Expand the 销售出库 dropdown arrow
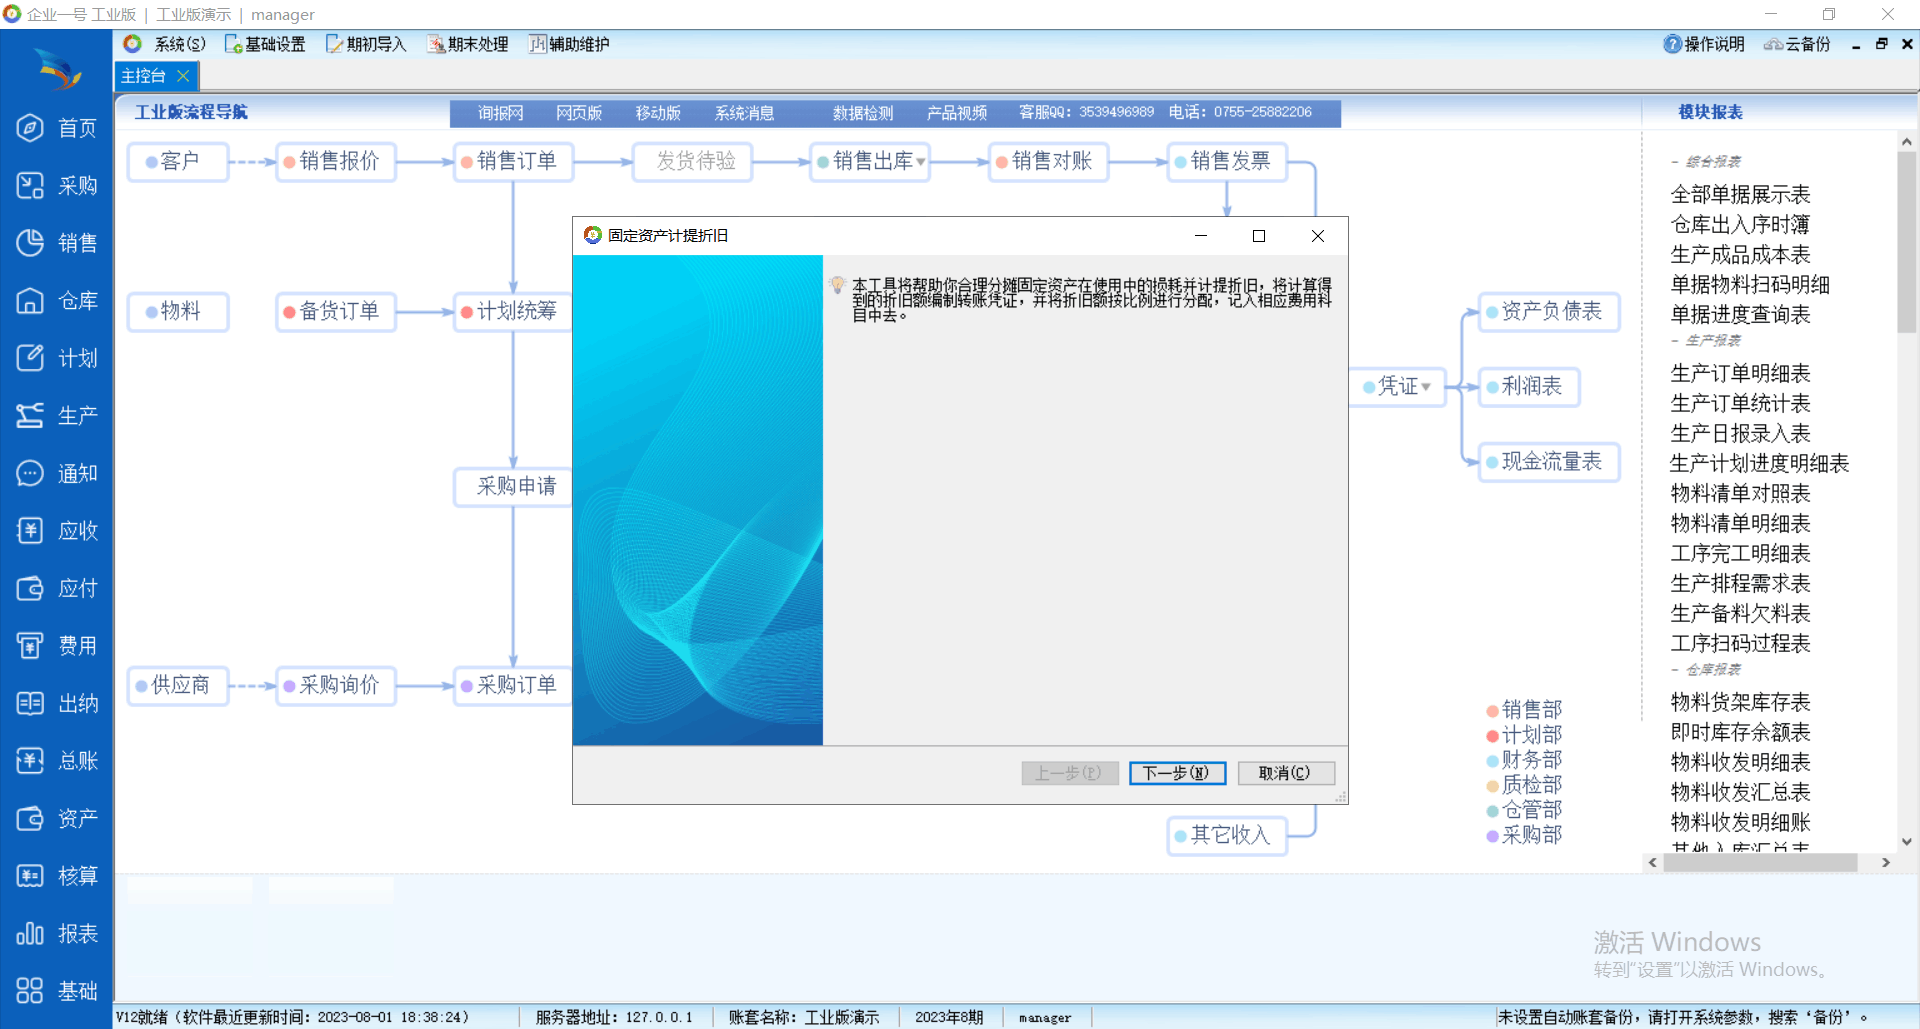The image size is (1920, 1029). (920, 162)
